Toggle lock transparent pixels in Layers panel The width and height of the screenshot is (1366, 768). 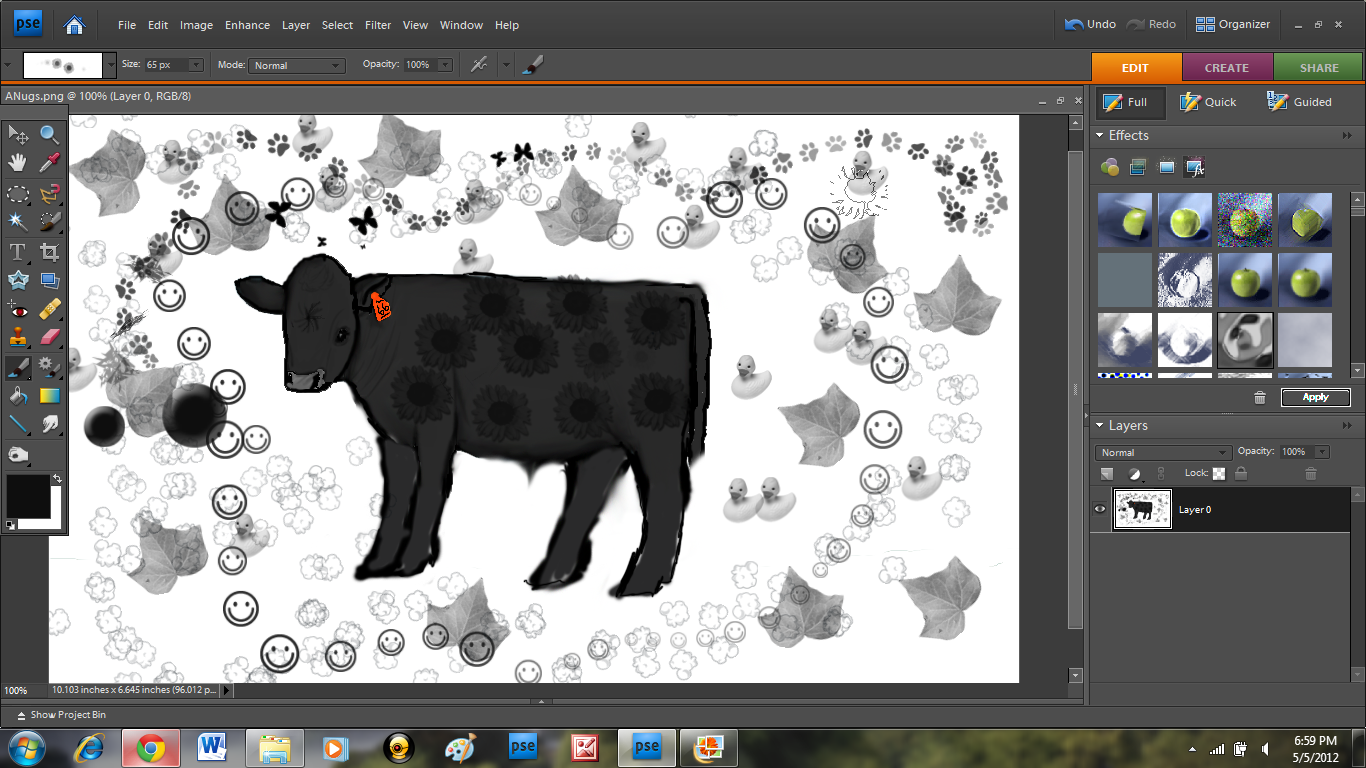[1219, 474]
